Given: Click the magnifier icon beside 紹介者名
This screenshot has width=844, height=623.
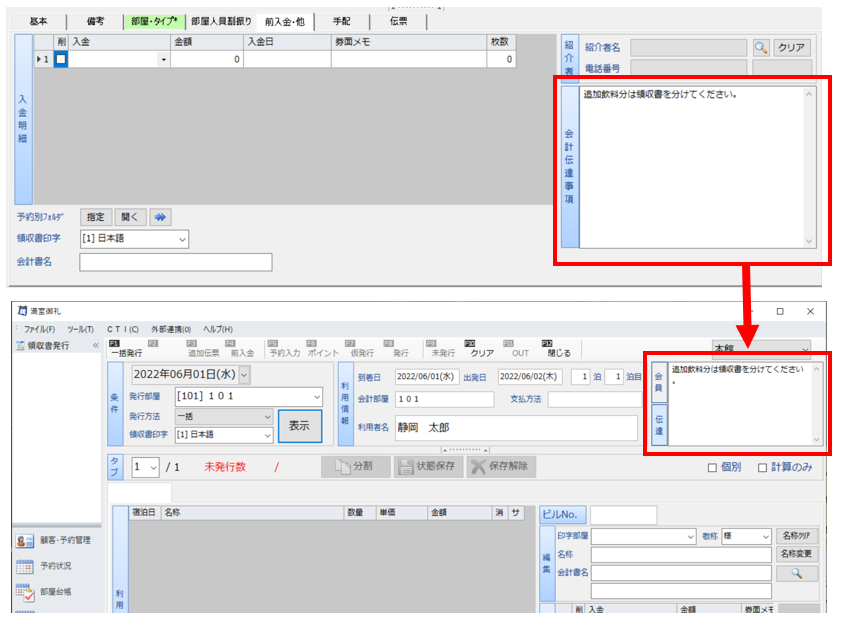Looking at the screenshot, I should tap(761, 47).
